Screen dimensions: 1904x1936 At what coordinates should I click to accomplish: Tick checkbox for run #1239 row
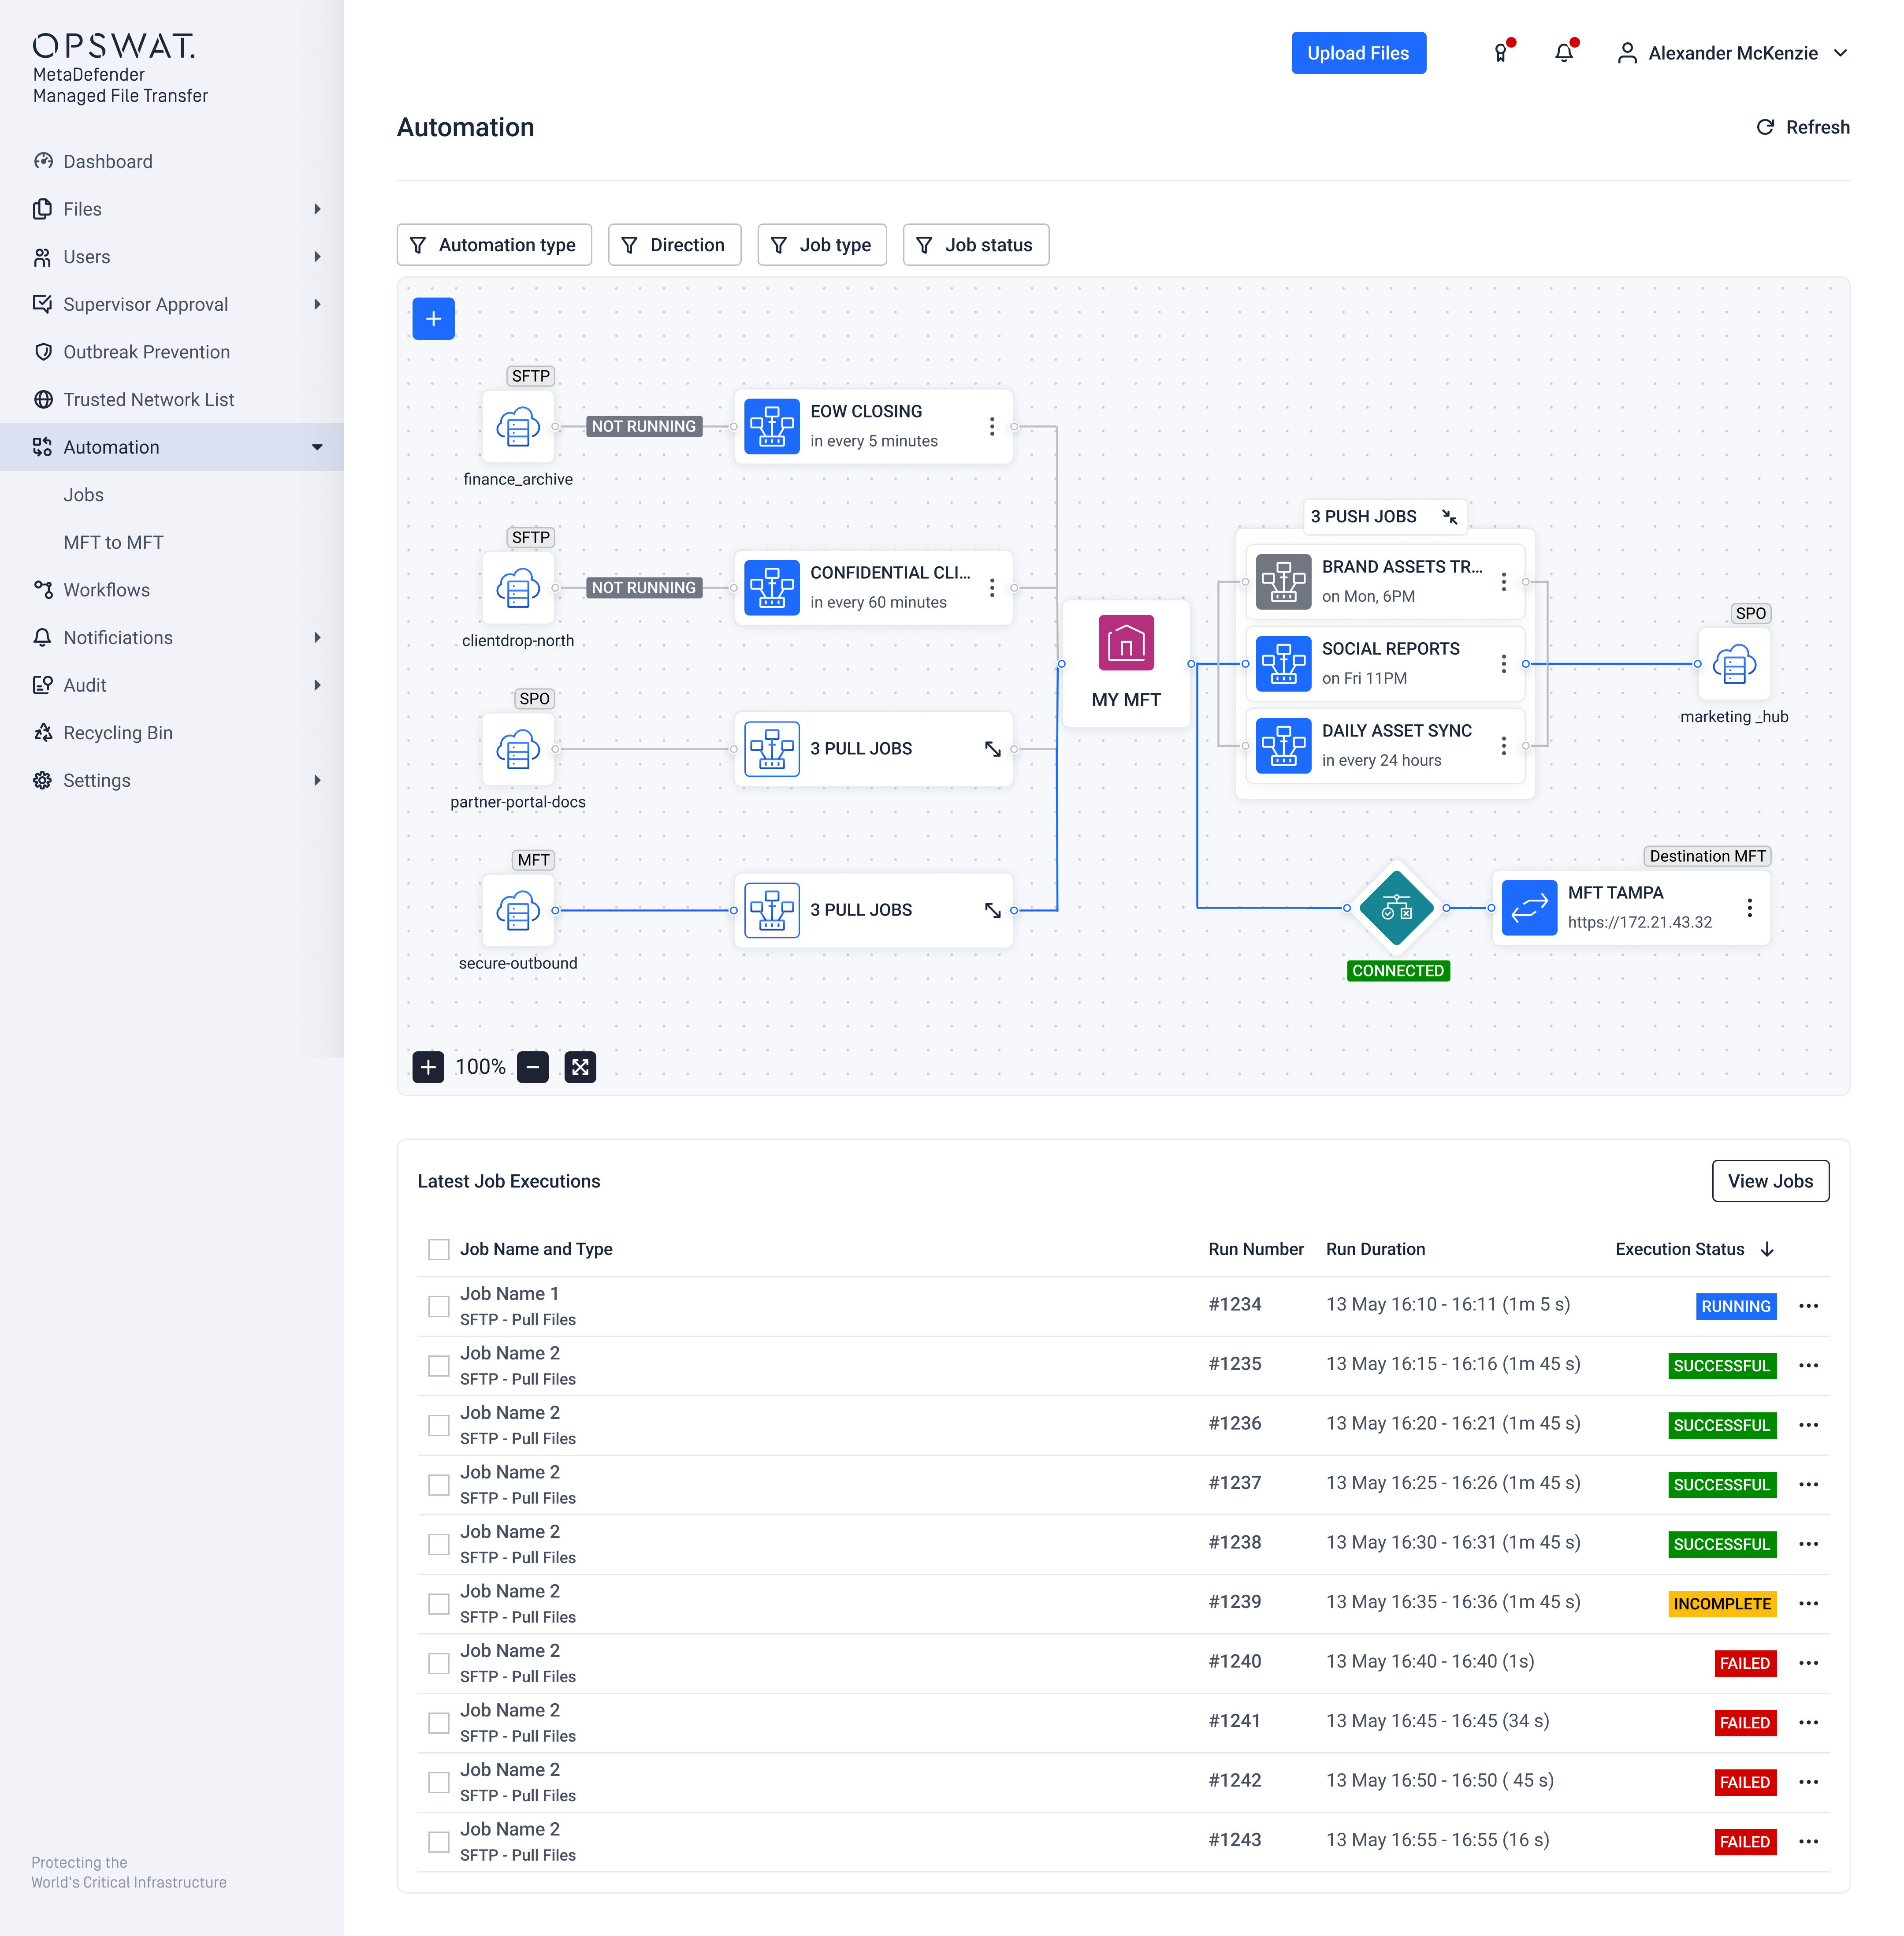coord(438,1603)
